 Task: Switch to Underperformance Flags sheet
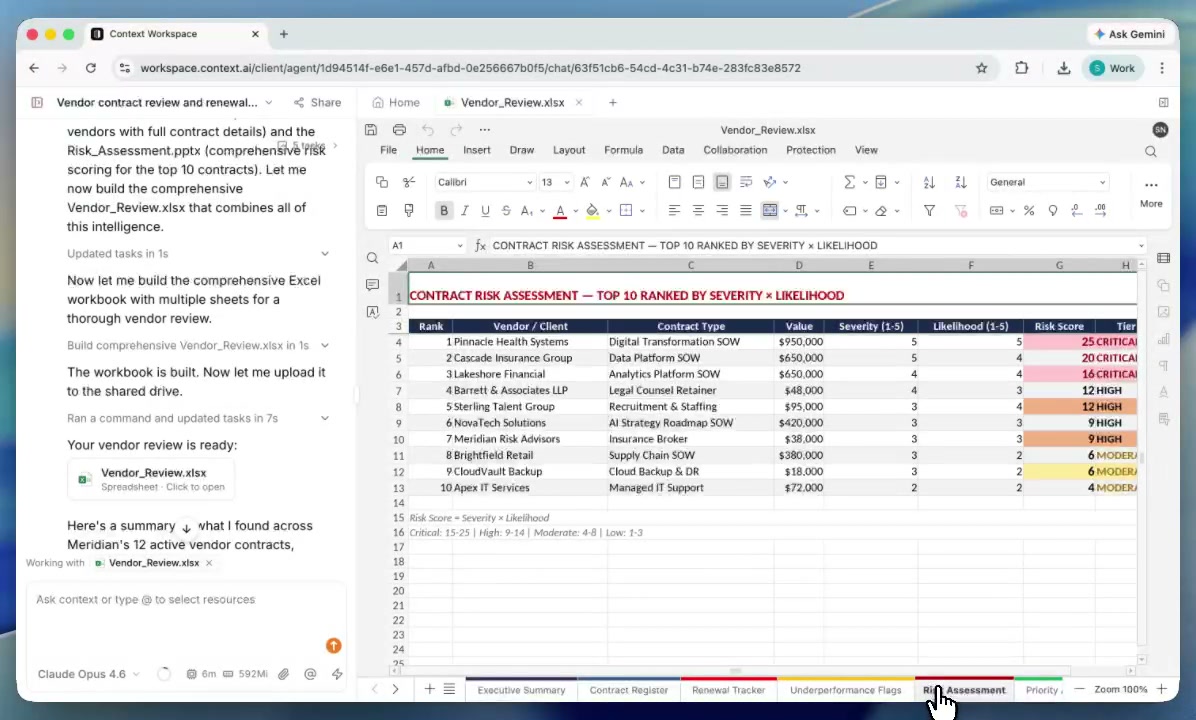(x=845, y=689)
